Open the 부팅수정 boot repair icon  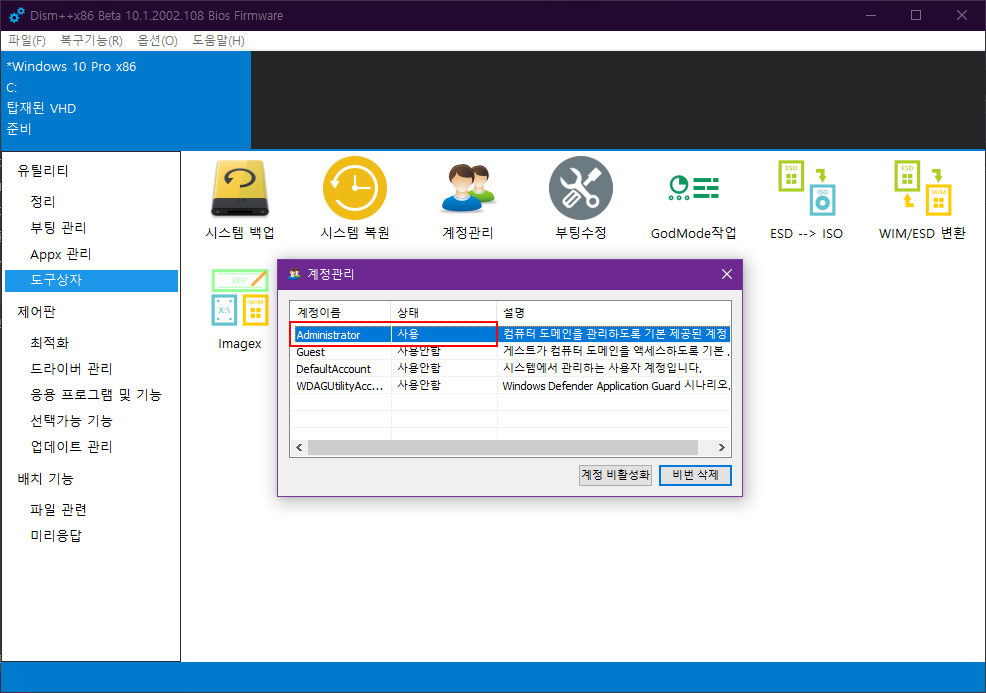click(x=580, y=188)
